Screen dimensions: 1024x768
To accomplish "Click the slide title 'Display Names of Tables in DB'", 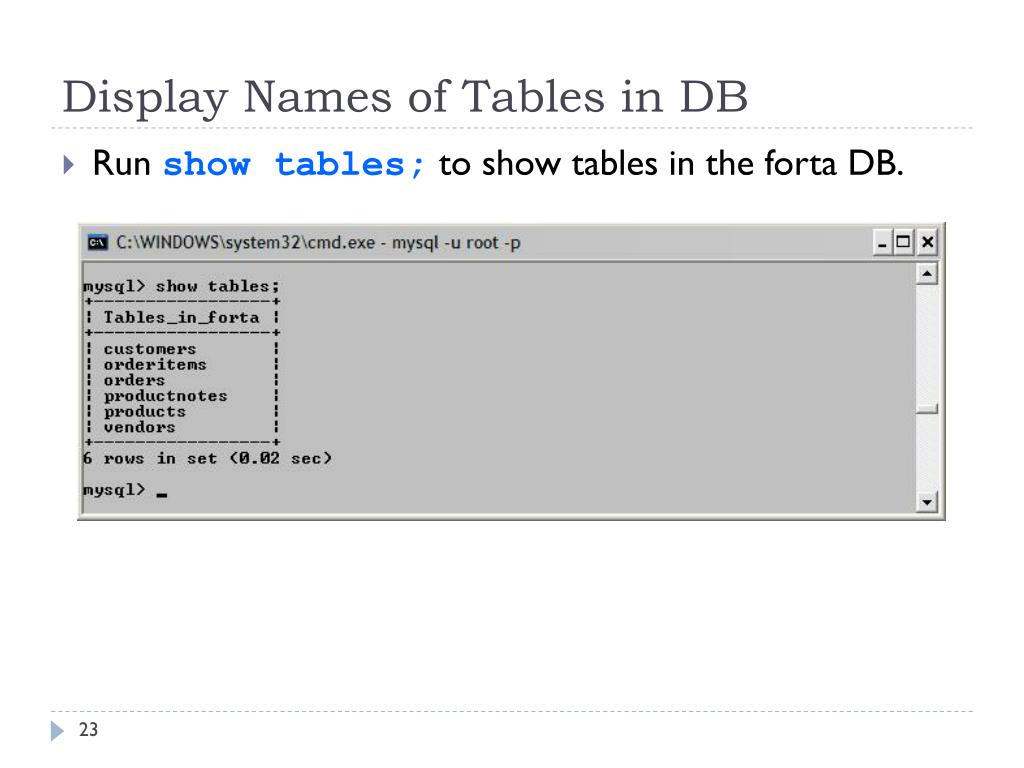I will (x=405, y=98).
